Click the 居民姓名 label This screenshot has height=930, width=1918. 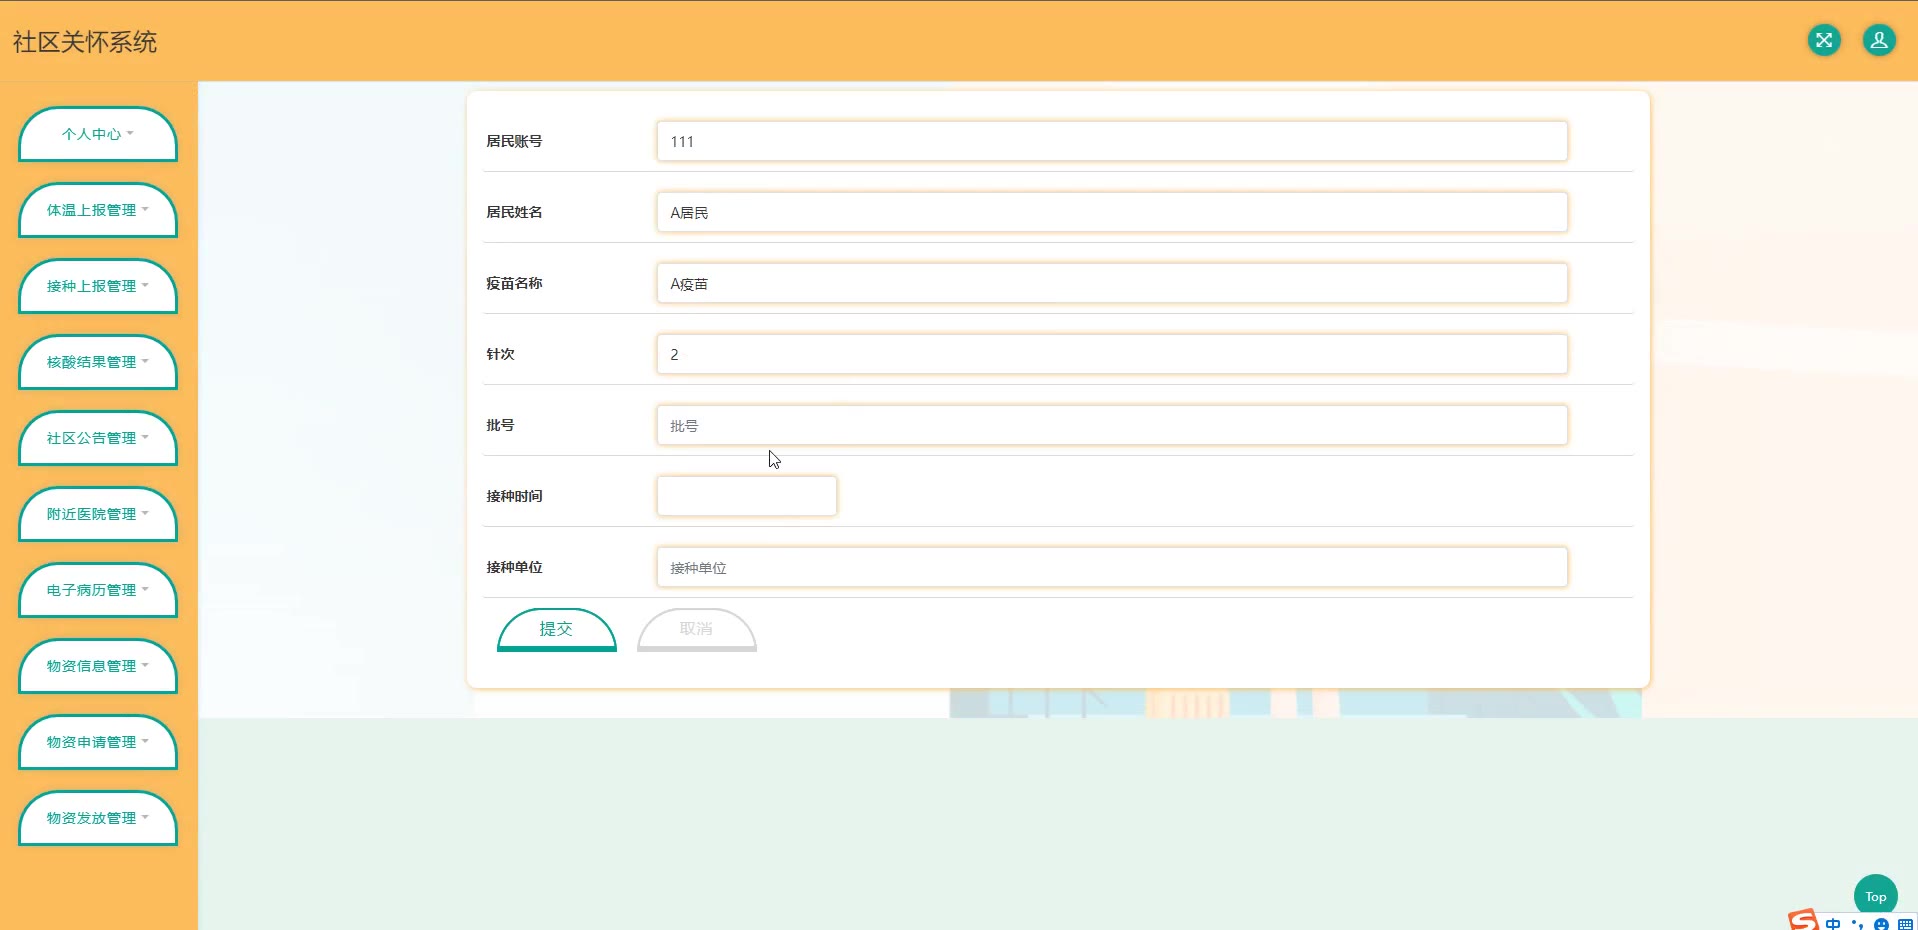coord(514,212)
